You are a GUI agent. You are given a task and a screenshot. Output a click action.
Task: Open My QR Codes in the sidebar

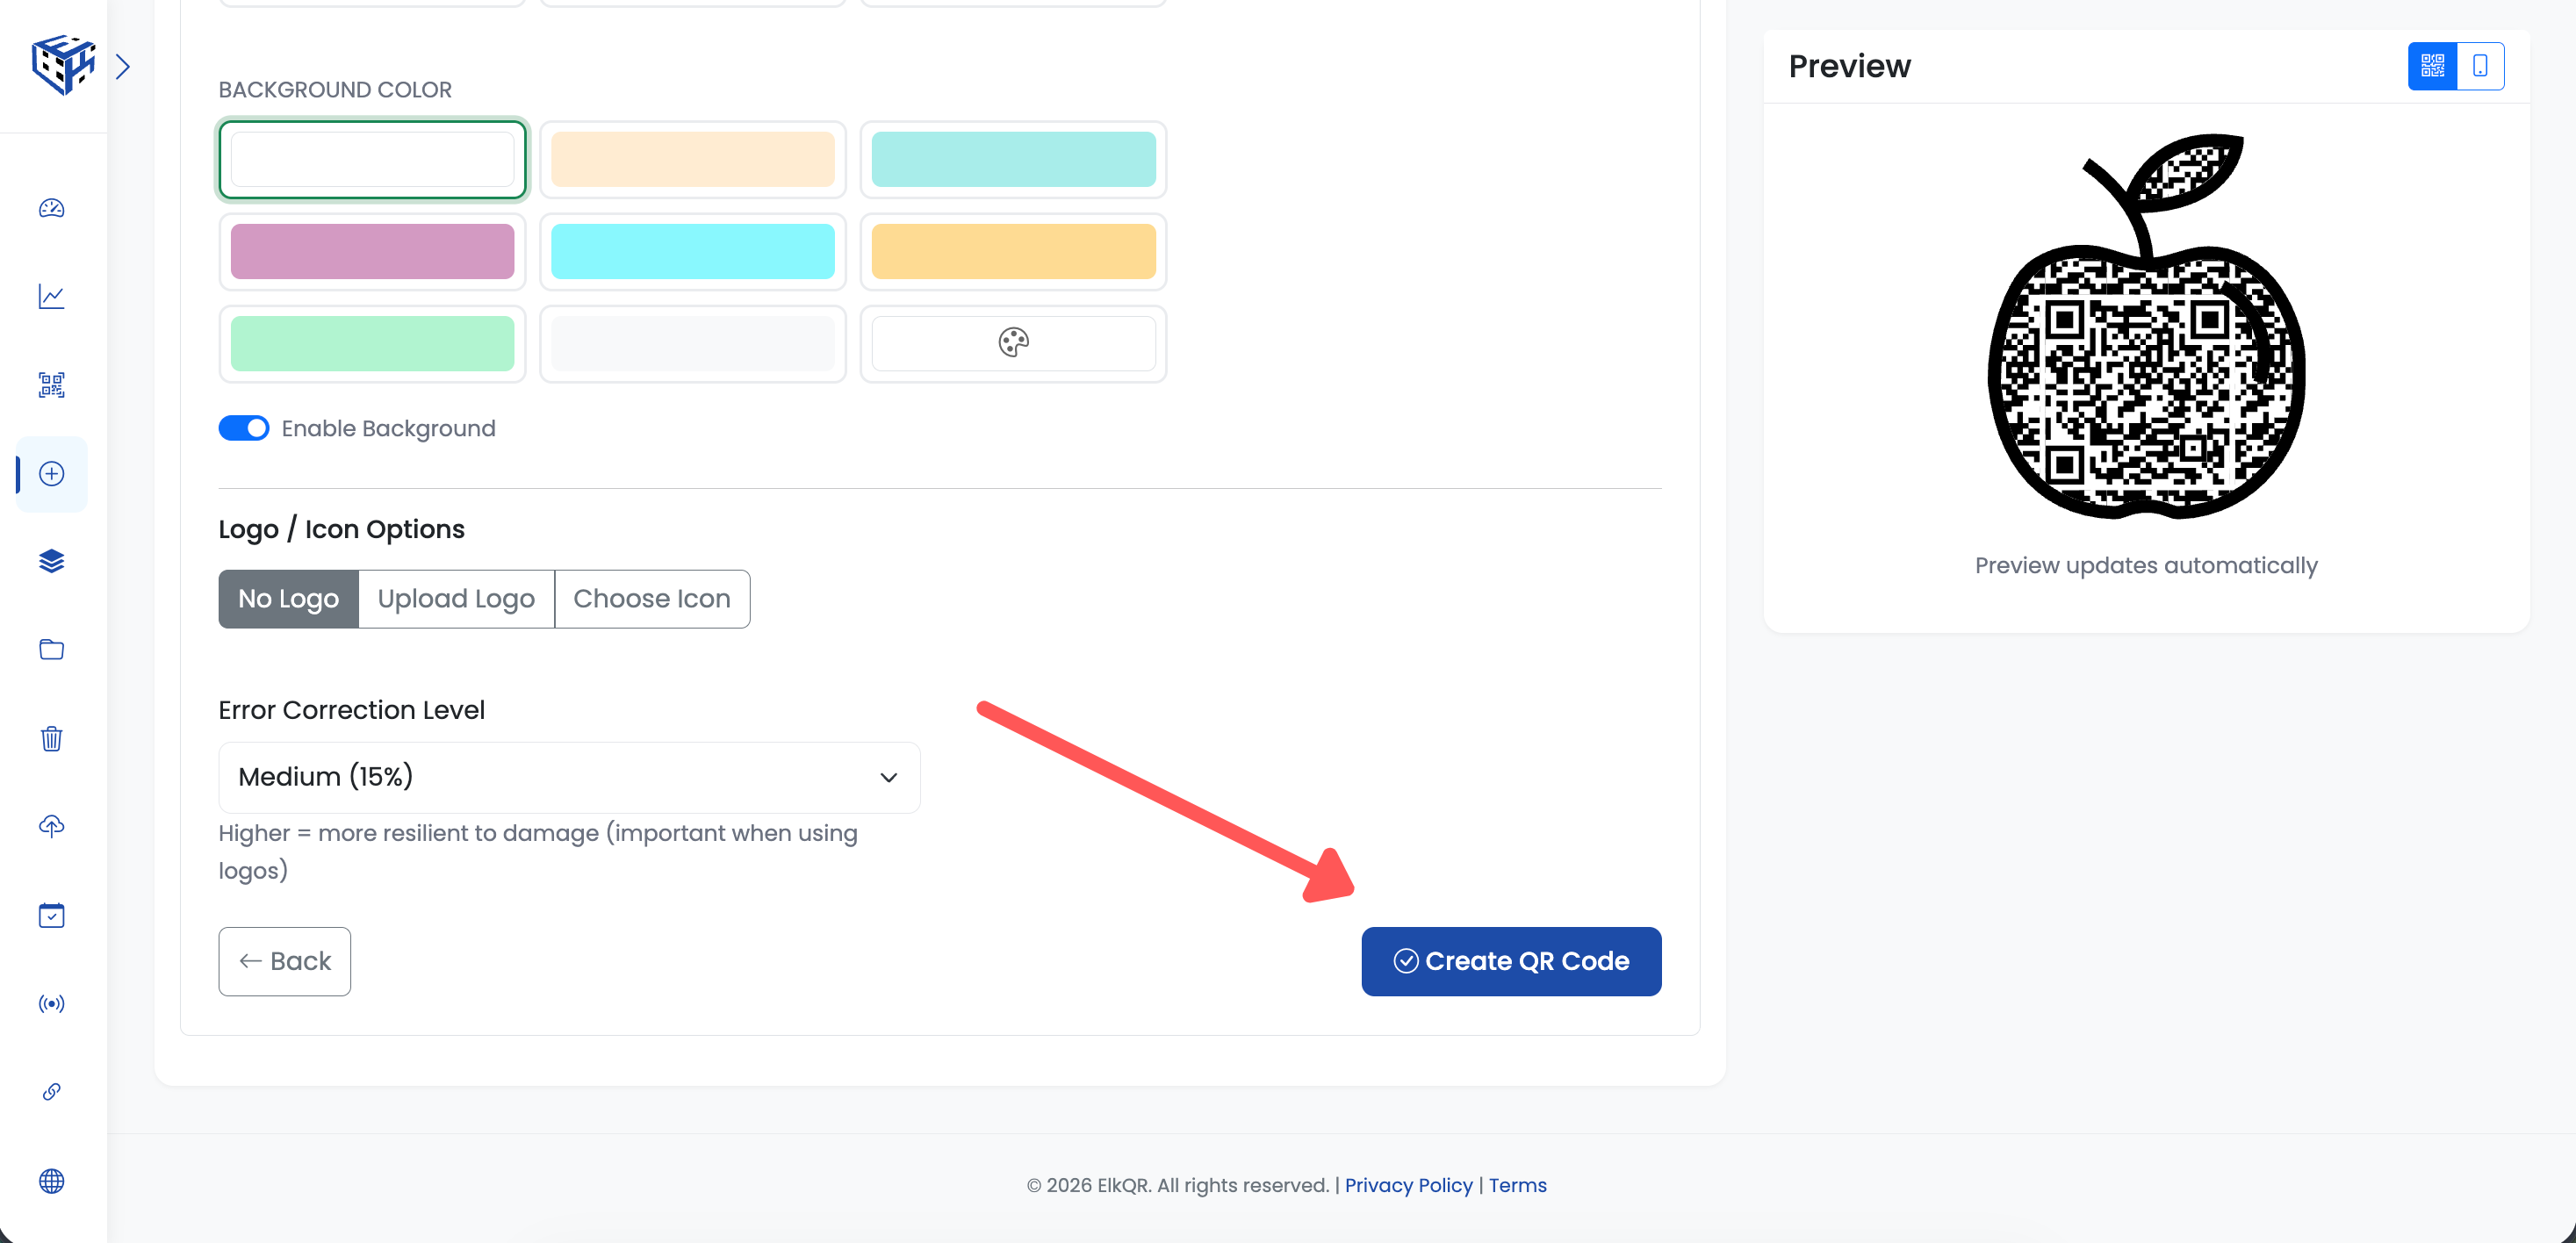coord(51,385)
